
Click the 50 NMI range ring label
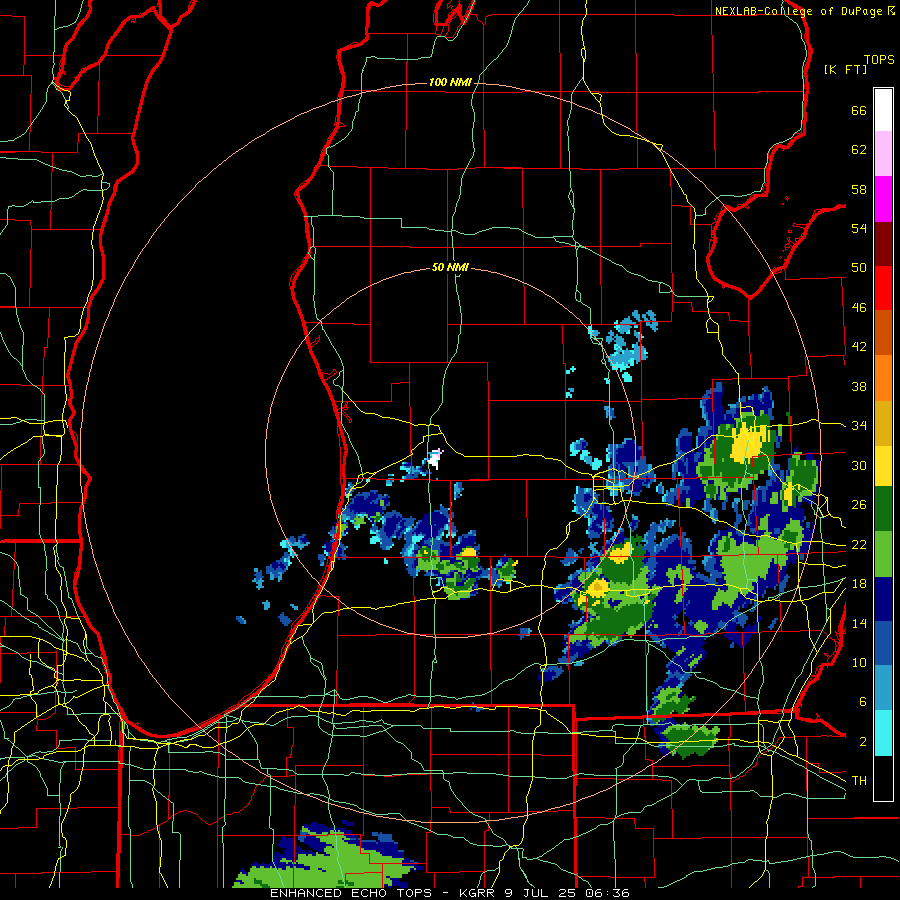[x=450, y=267]
